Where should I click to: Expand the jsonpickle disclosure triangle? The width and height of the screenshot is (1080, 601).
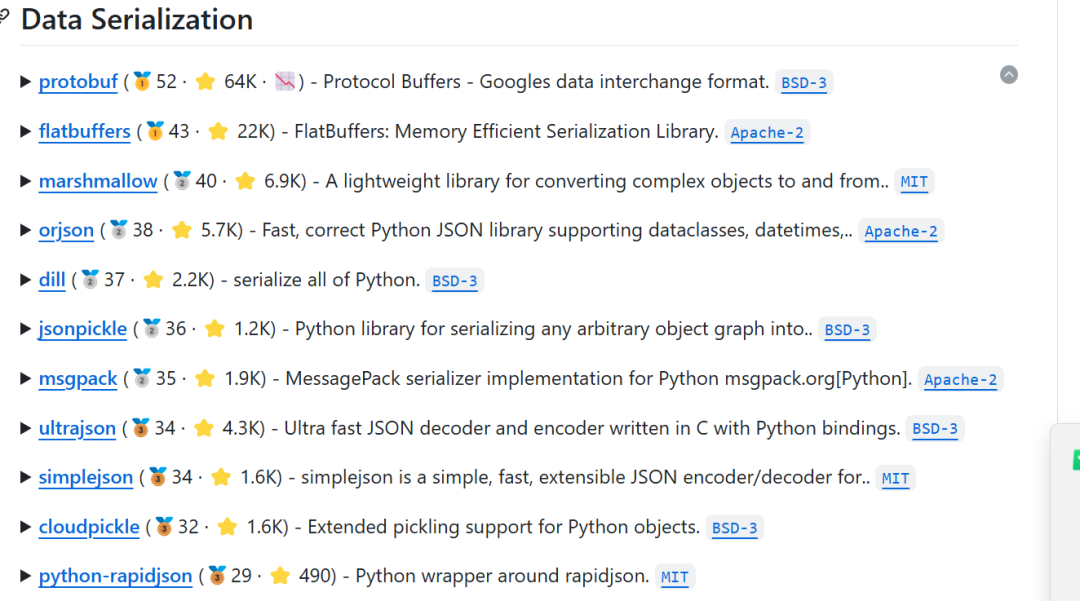coord(26,329)
